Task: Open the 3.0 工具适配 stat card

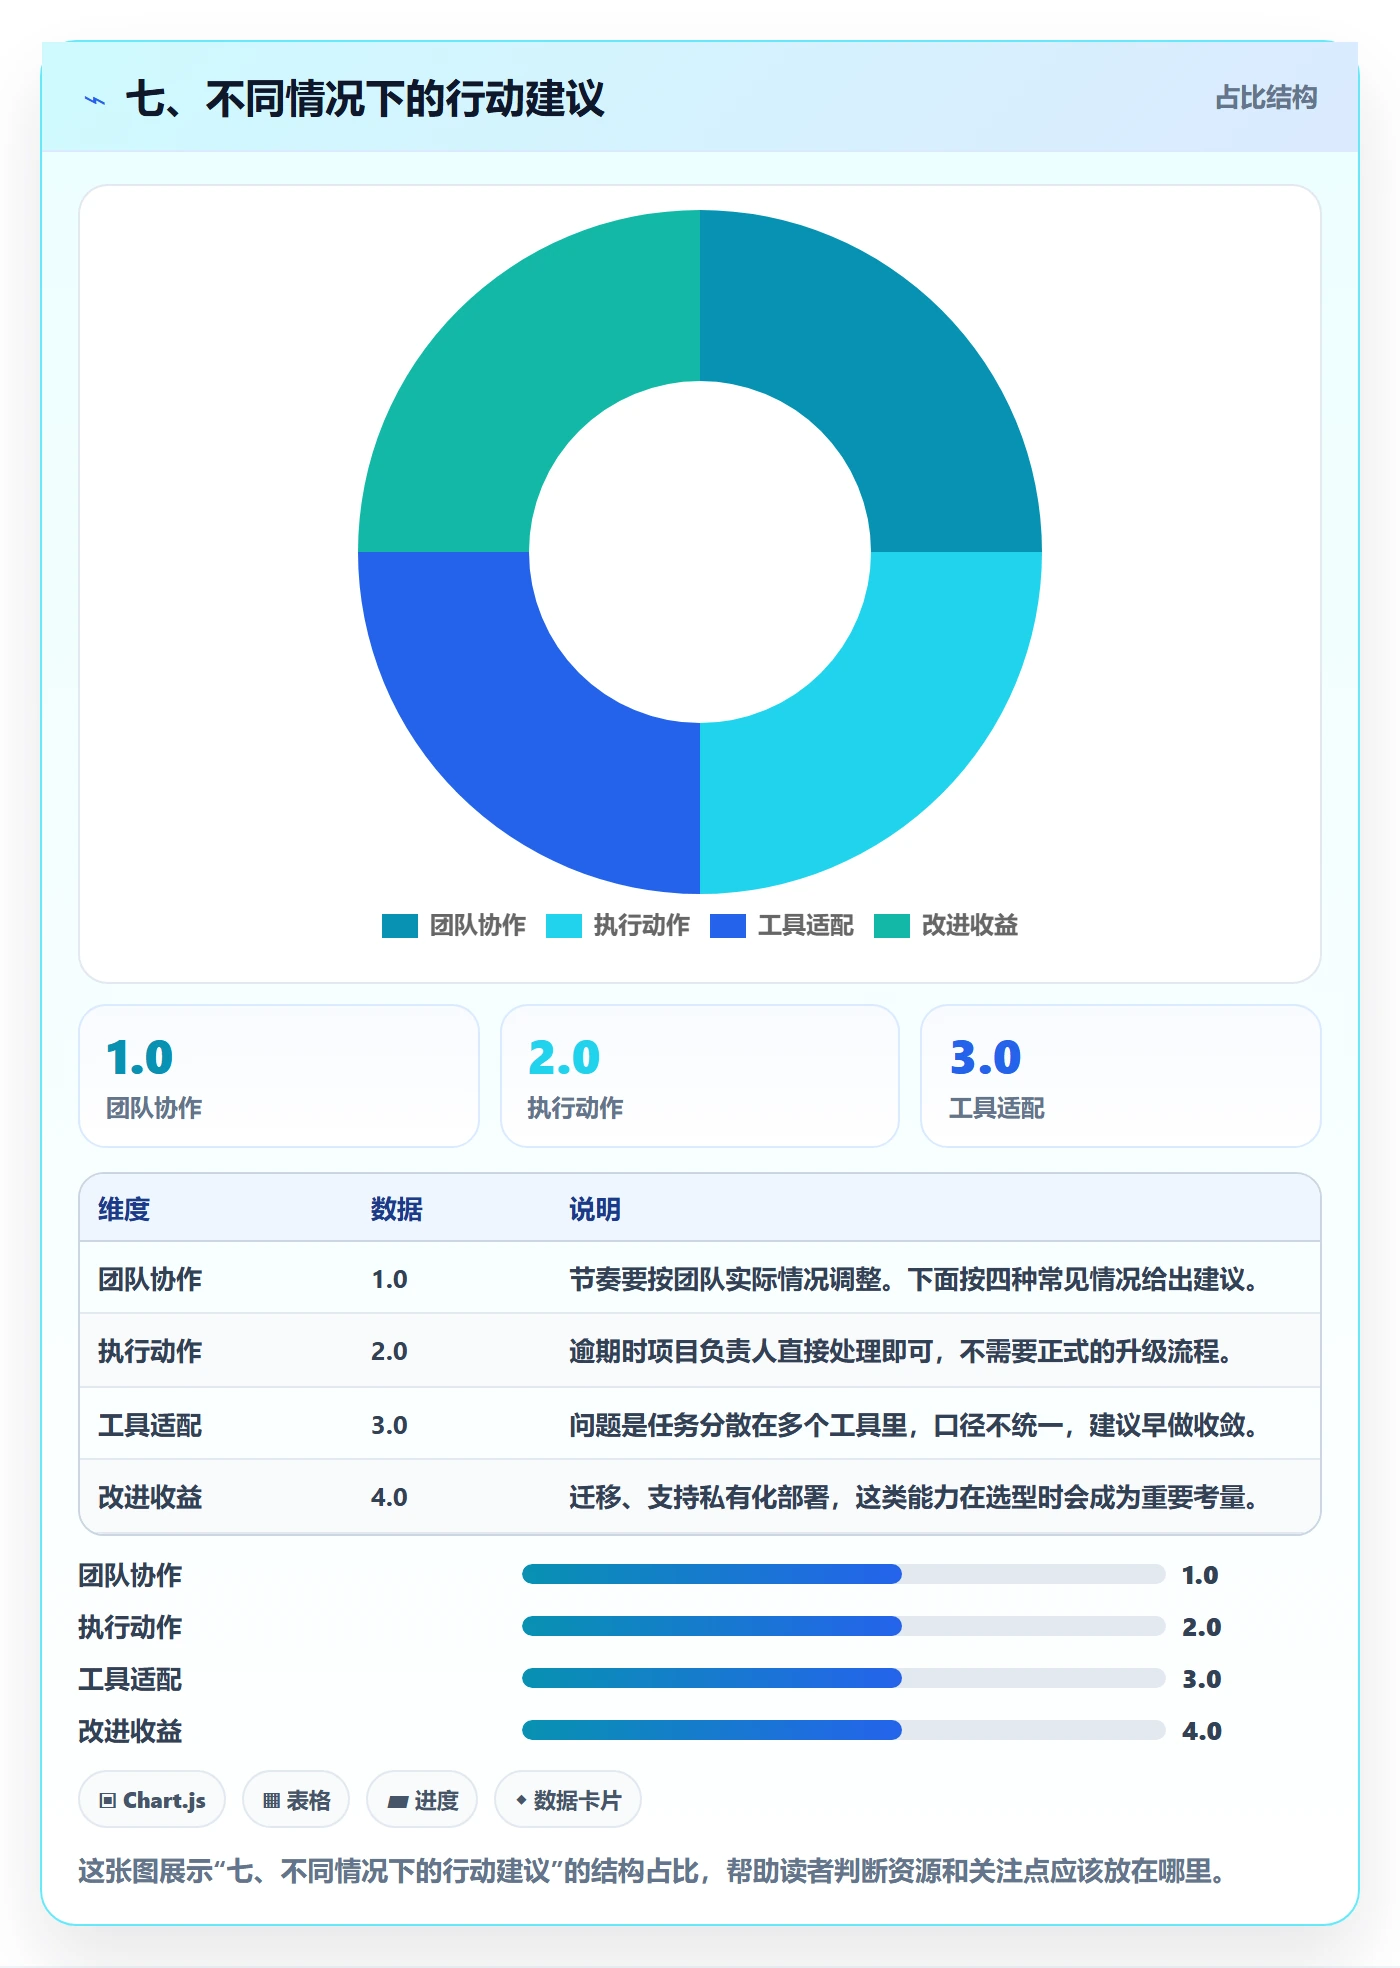Action: click(1121, 1076)
